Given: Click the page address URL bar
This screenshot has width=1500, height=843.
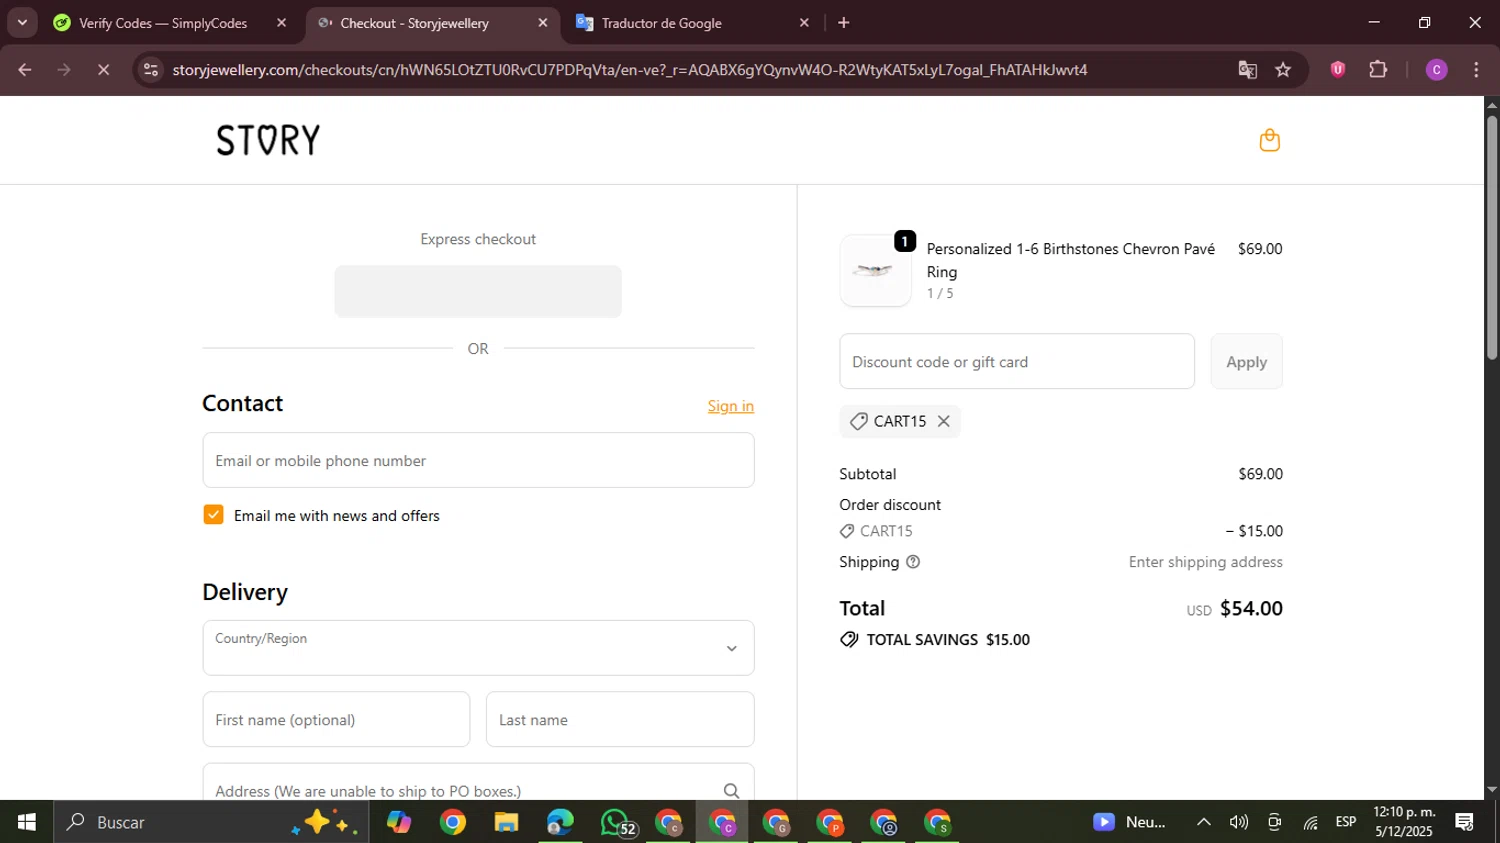Looking at the screenshot, I should [630, 70].
